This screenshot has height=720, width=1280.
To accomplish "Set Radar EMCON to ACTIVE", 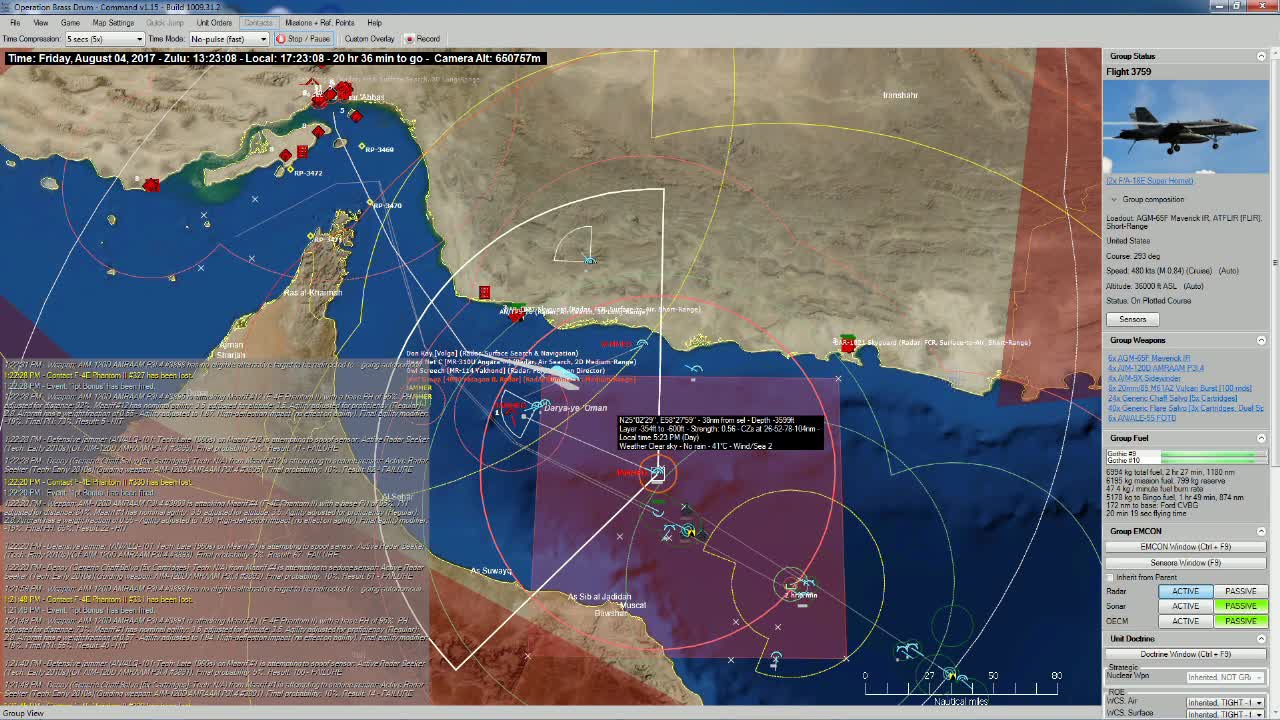I will (x=1185, y=591).
